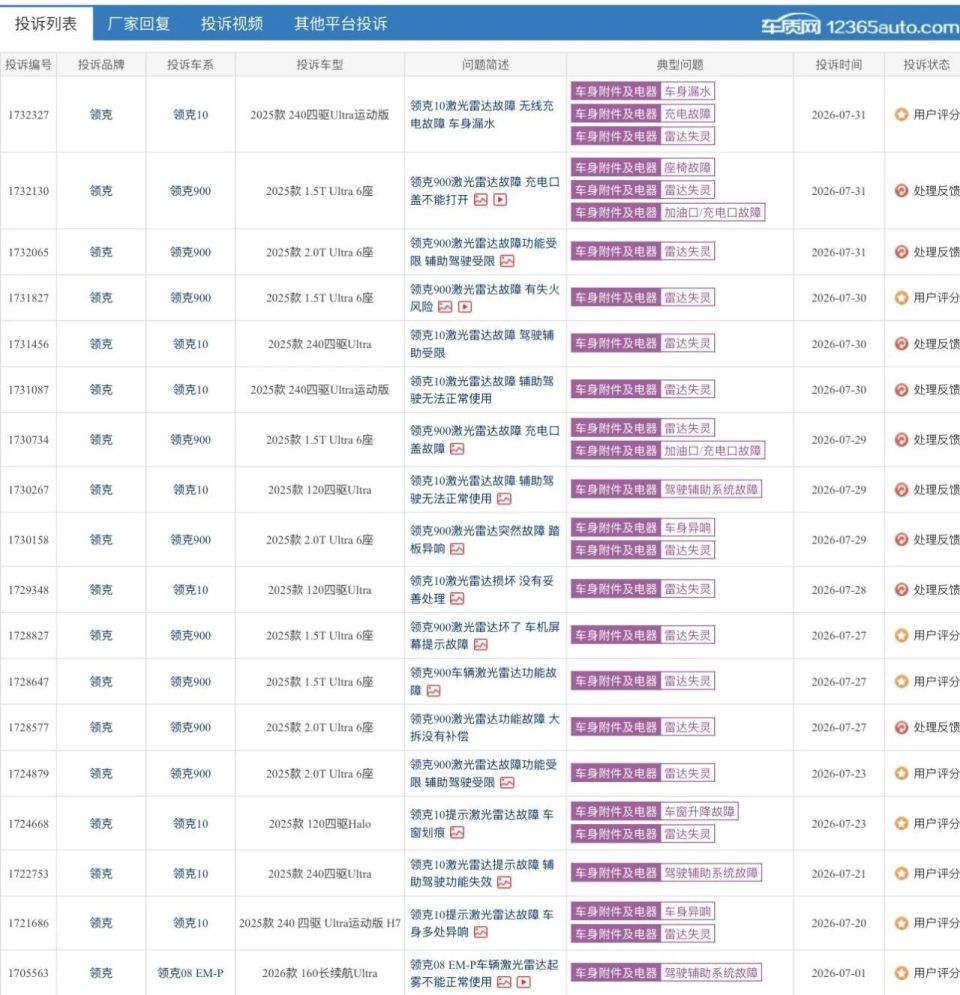
Task: Open image icon in complaint 1732130 description
Action: tap(481, 200)
